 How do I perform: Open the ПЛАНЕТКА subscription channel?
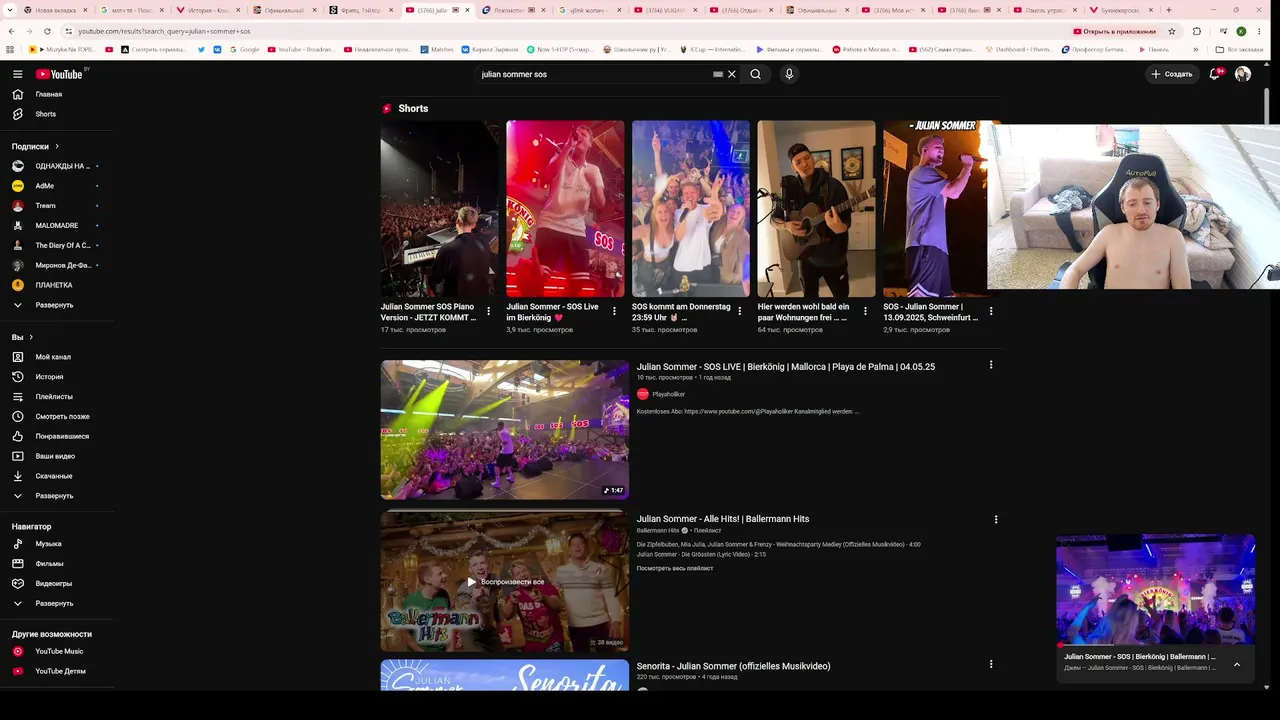(54, 285)
